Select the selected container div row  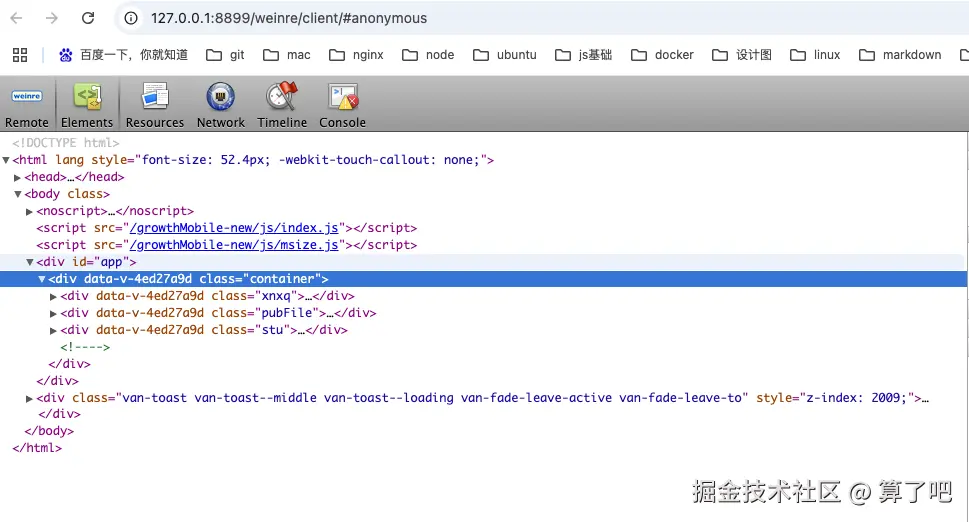[x=483, y=279]
